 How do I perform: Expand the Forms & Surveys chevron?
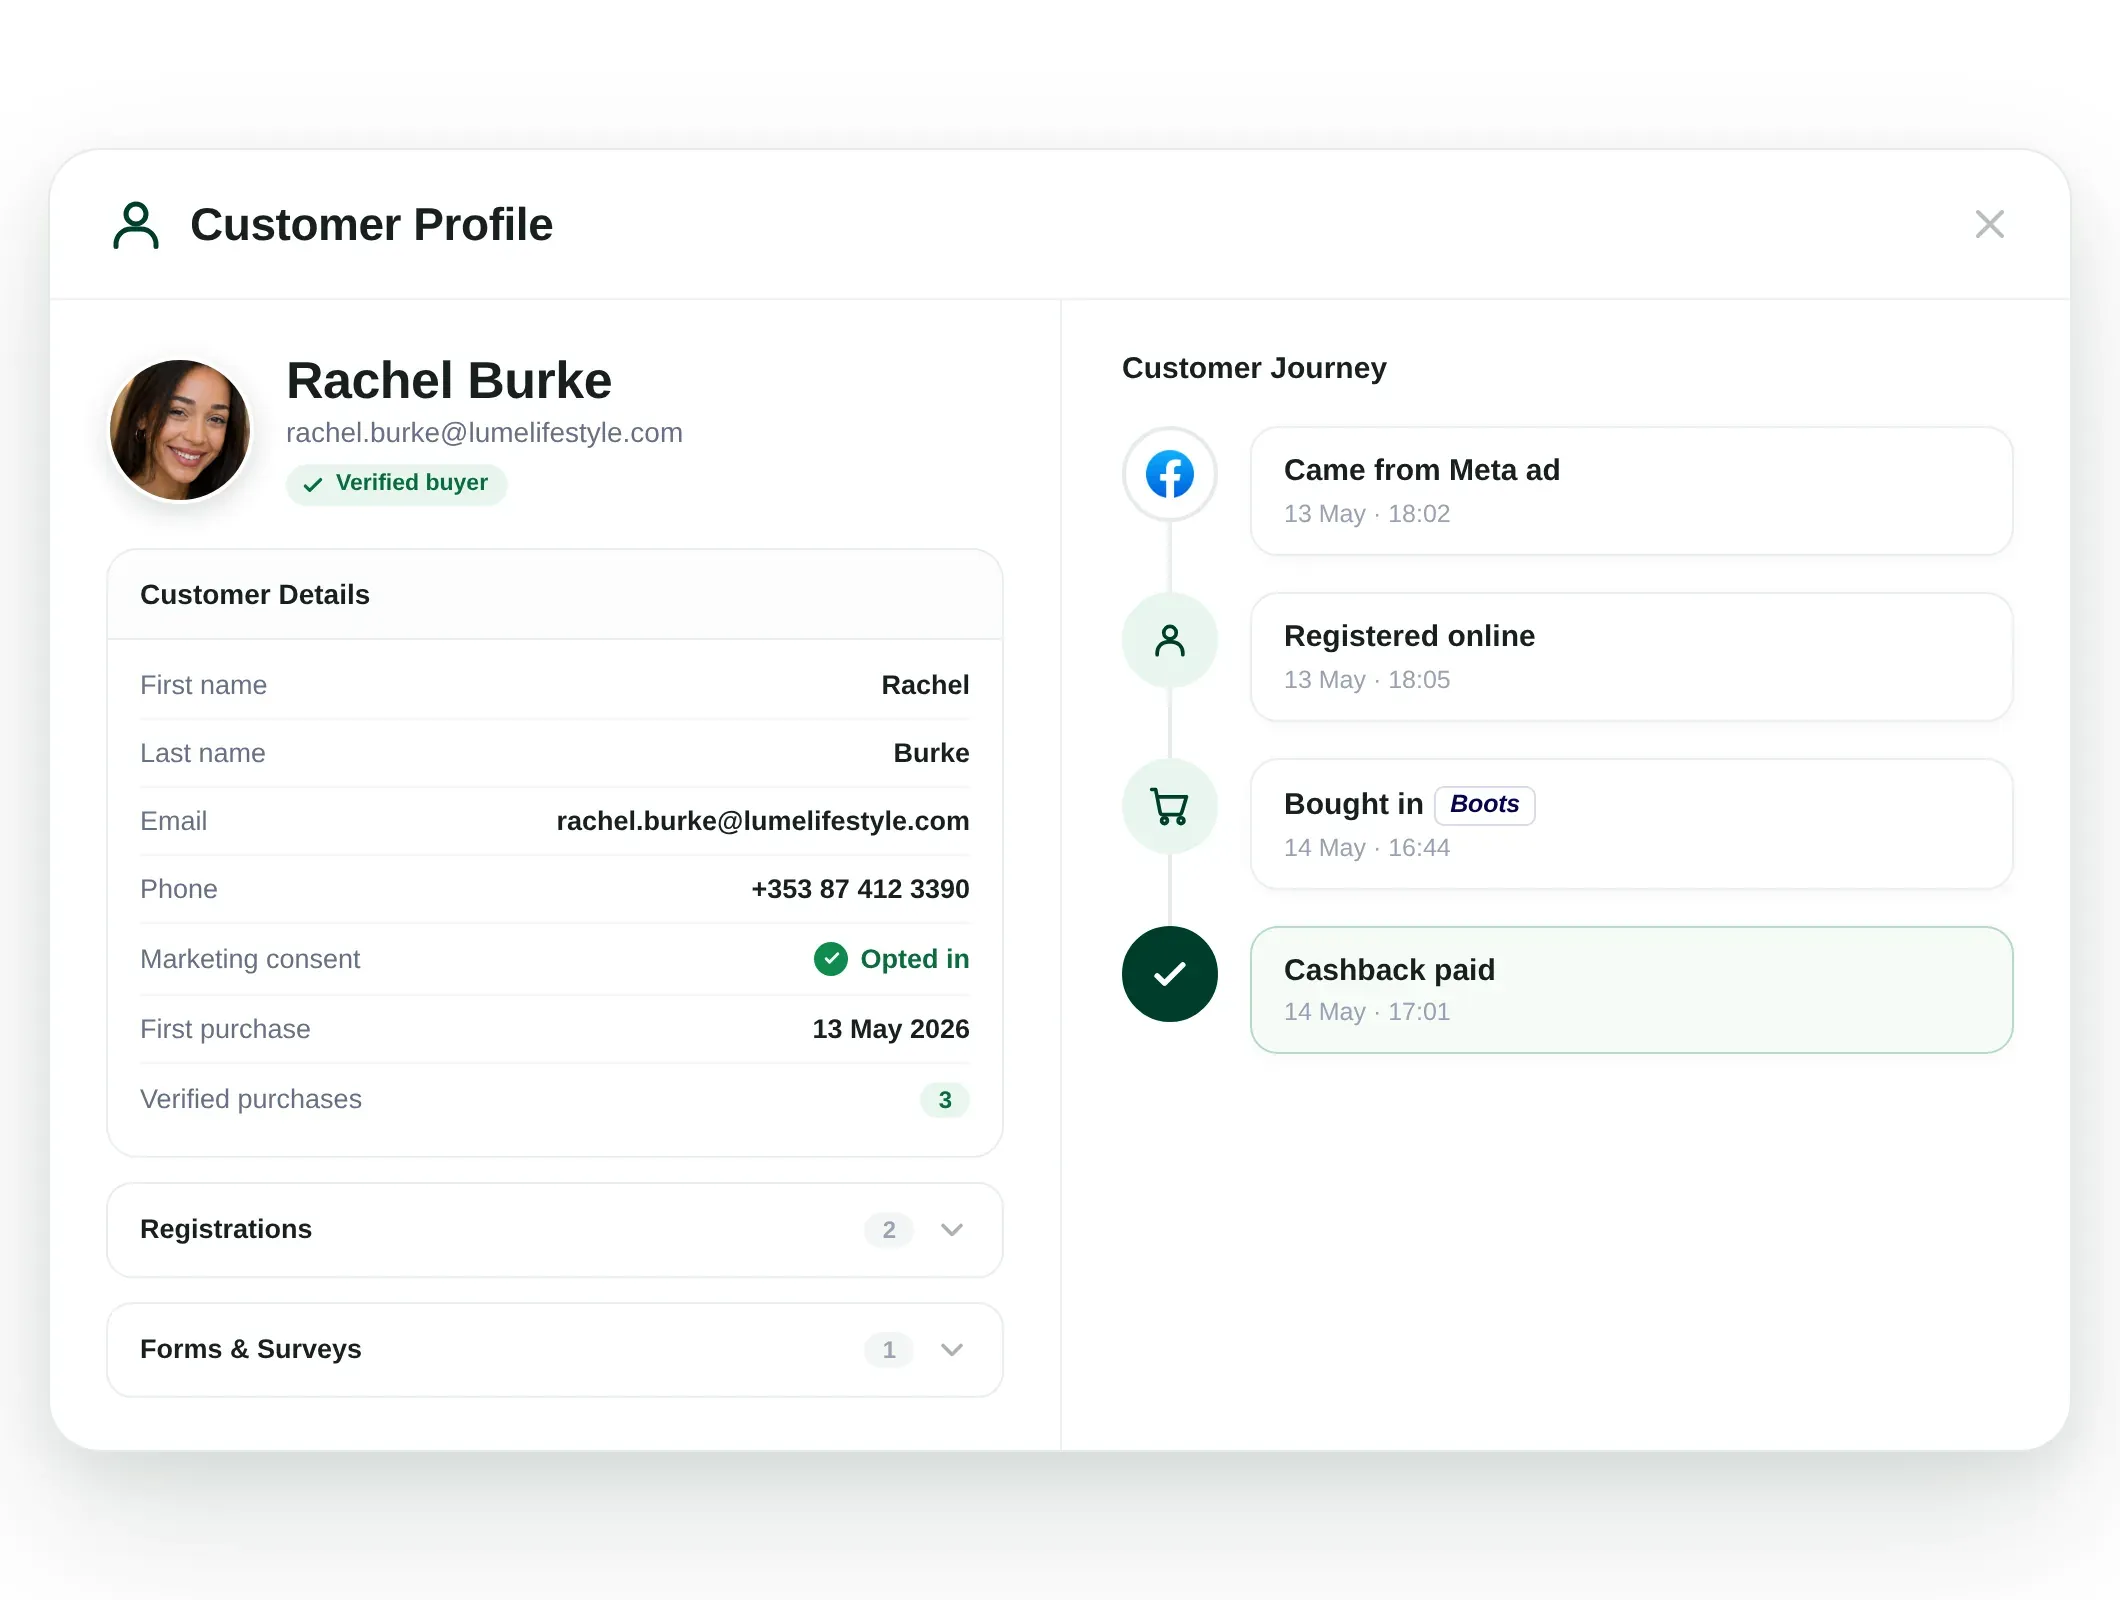[x=952, y=1350]
